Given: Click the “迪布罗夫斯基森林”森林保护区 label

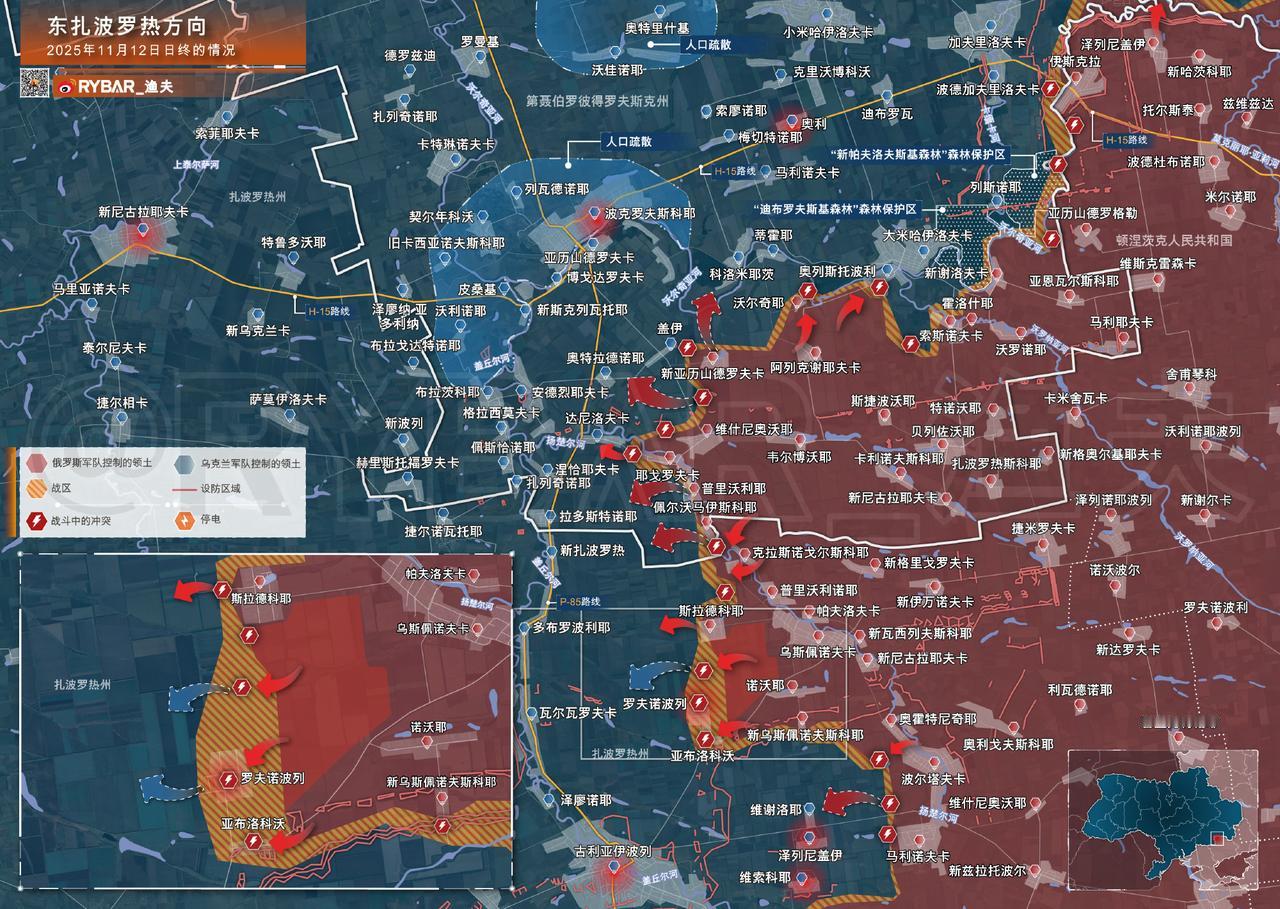Looking at the screenshot, I should point(835,209).
